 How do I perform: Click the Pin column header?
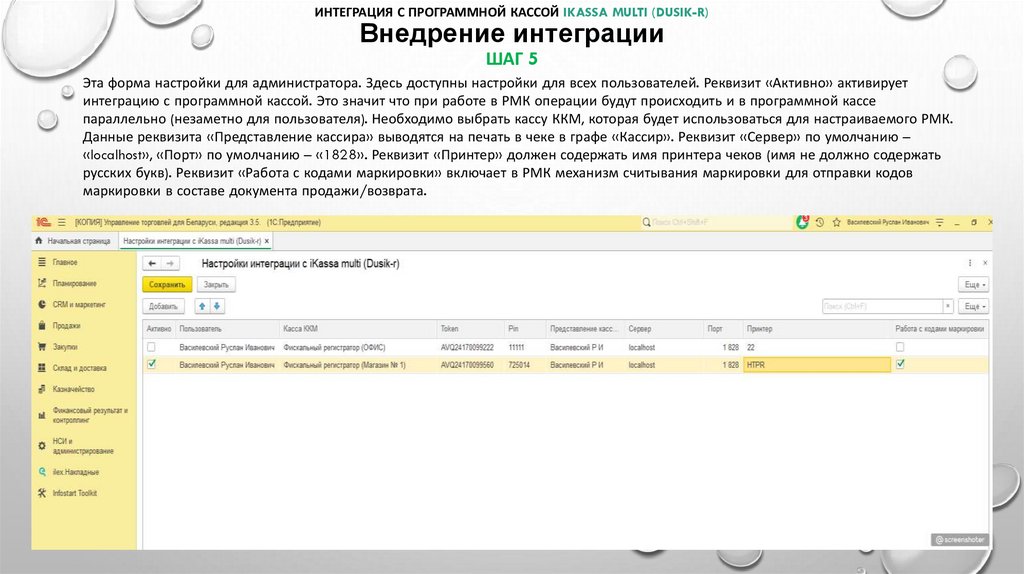tap(525, 328)
